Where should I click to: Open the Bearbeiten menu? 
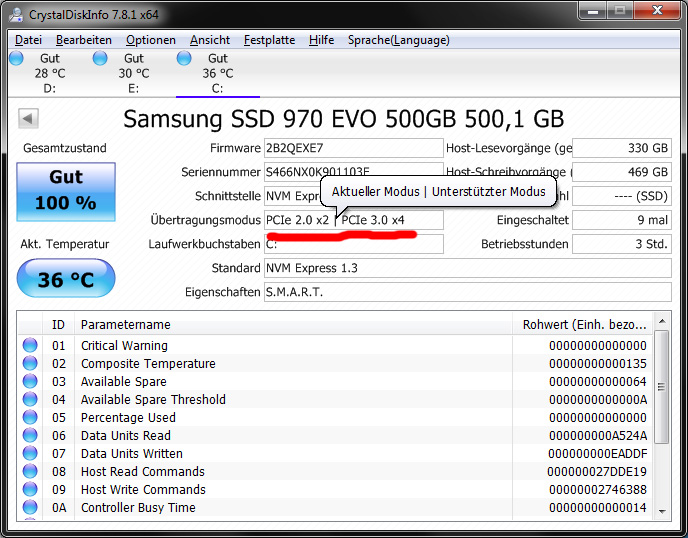pos(84,40)
